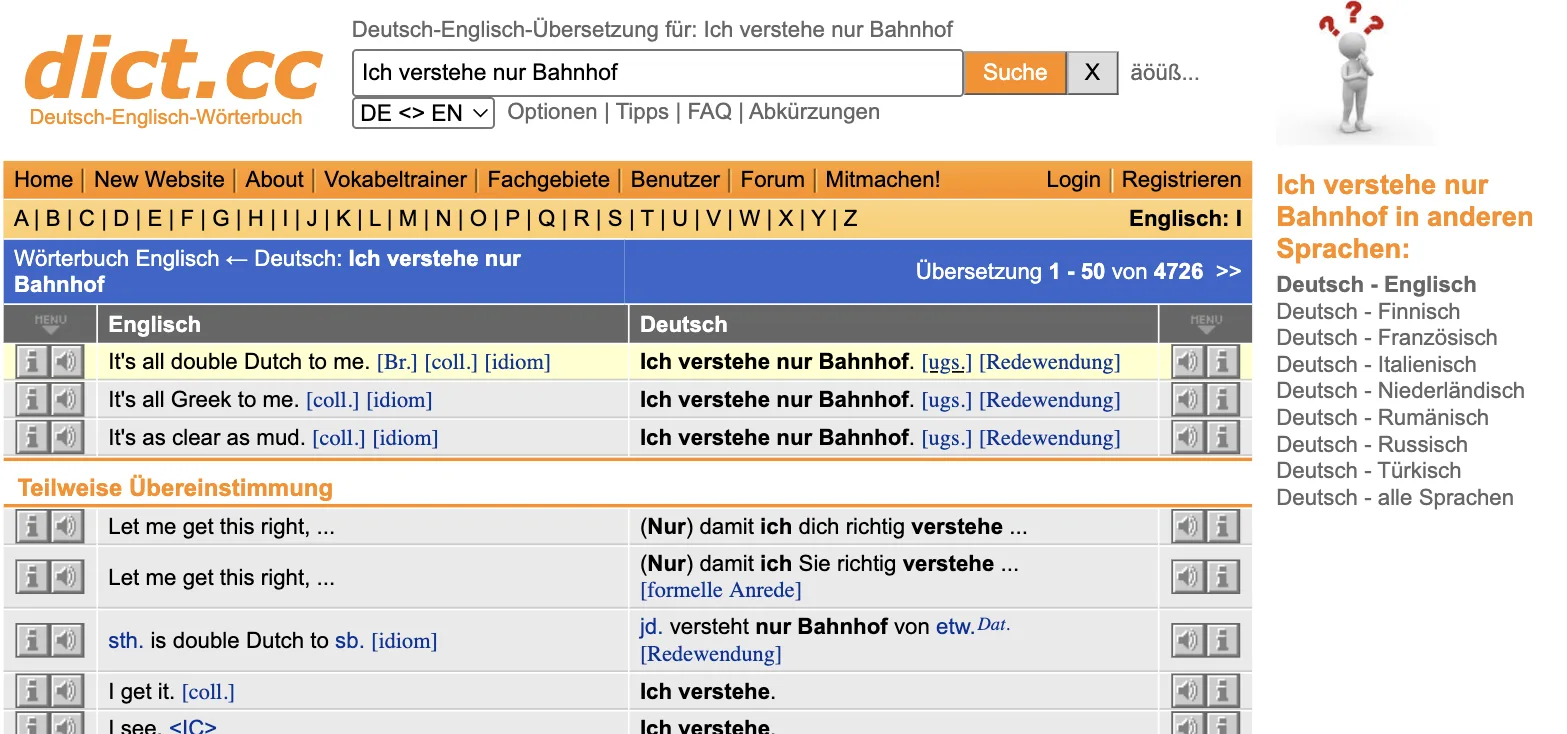
Task: Open Fachgebiete in the nav bar
Action: 549,180
